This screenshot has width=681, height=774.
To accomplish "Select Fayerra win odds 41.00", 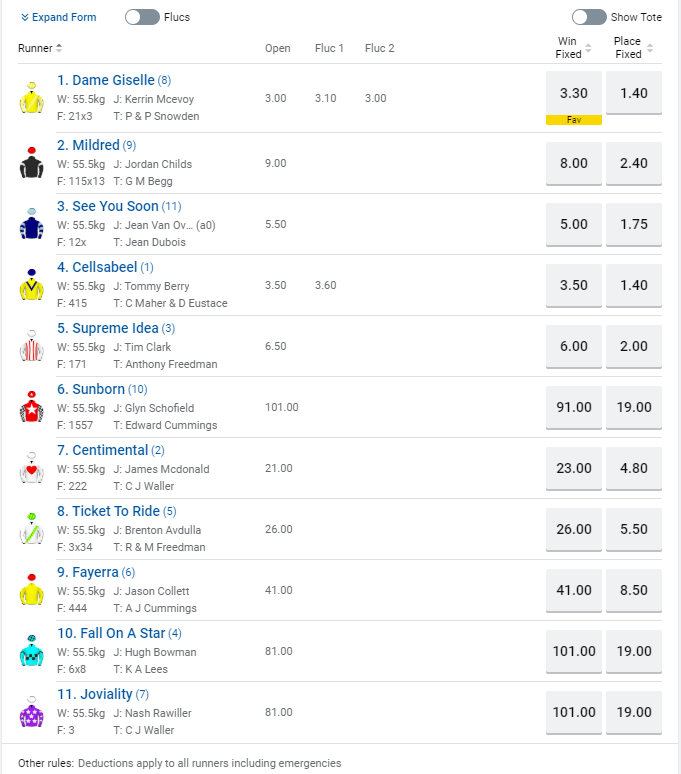I will tap(573, 590).
